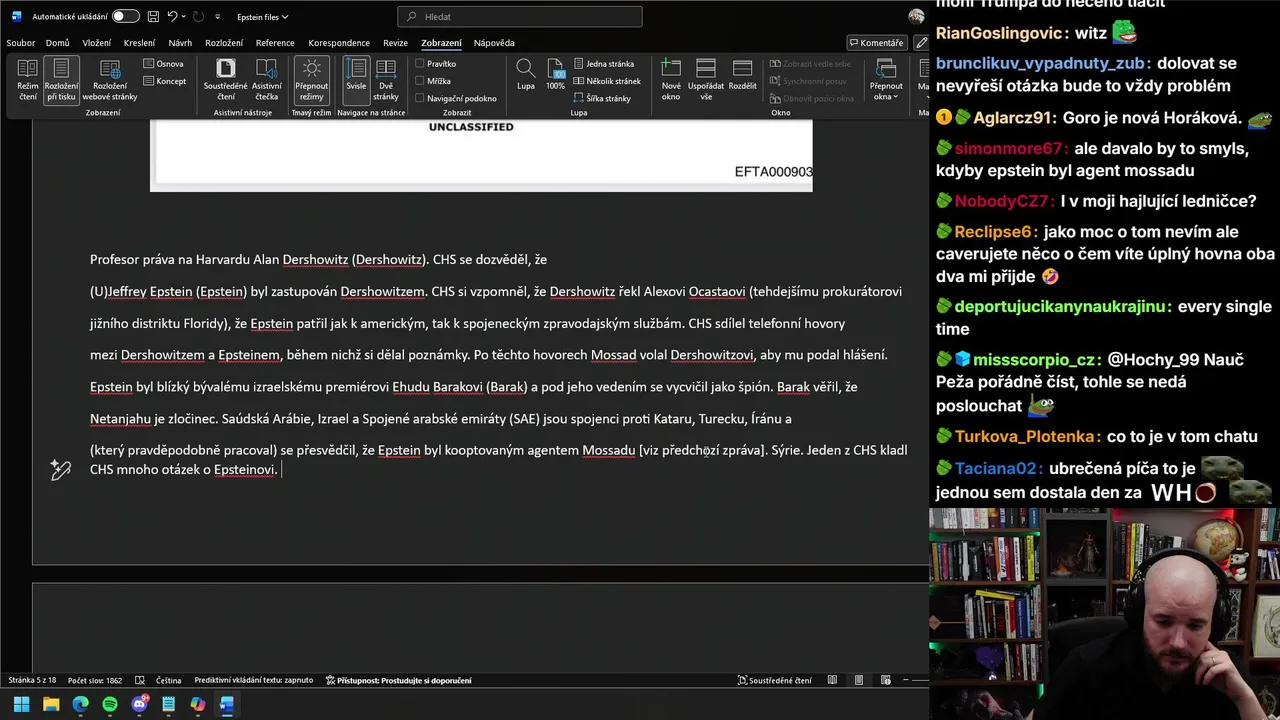Image resolution: width=1280 pixels, height=720 pixels.
Task: Click proofing icon in status bar
Action: coord(140,680)
